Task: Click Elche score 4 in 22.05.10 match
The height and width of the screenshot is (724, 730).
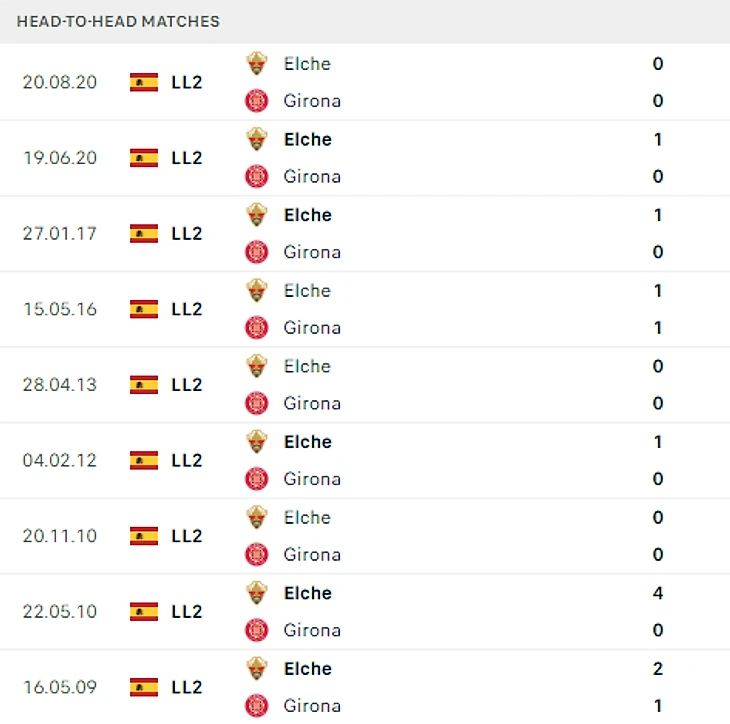Action: click(658, 593)
